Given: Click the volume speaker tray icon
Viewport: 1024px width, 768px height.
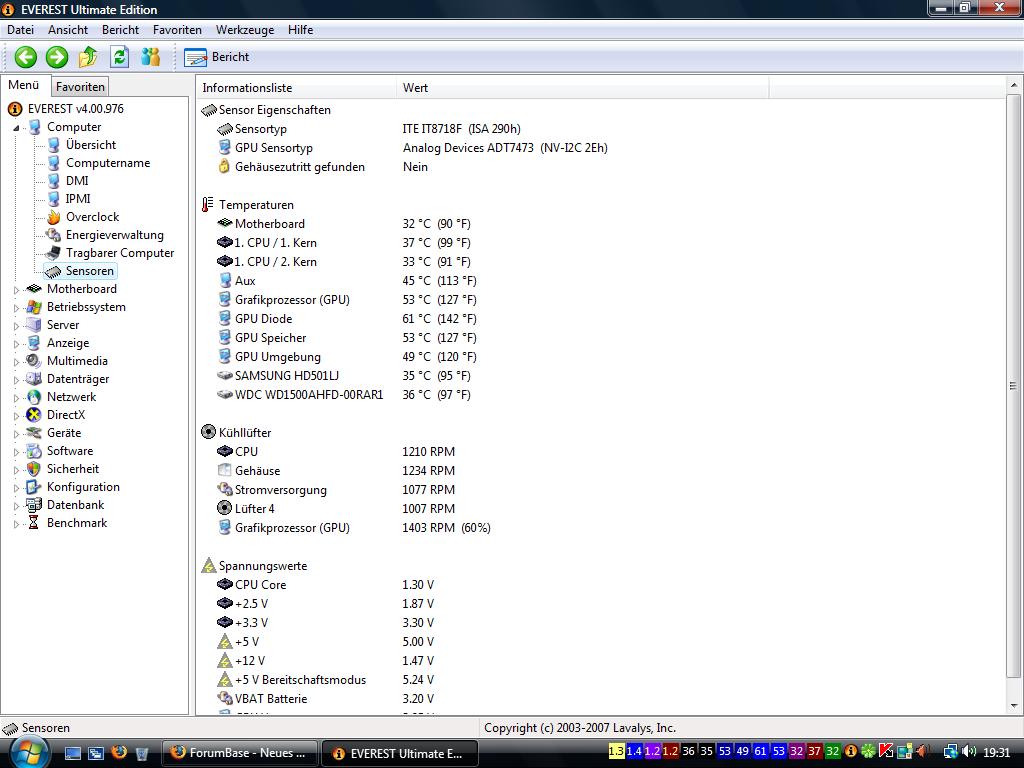Looking at the screenshot, I should [x=969, y=752].
